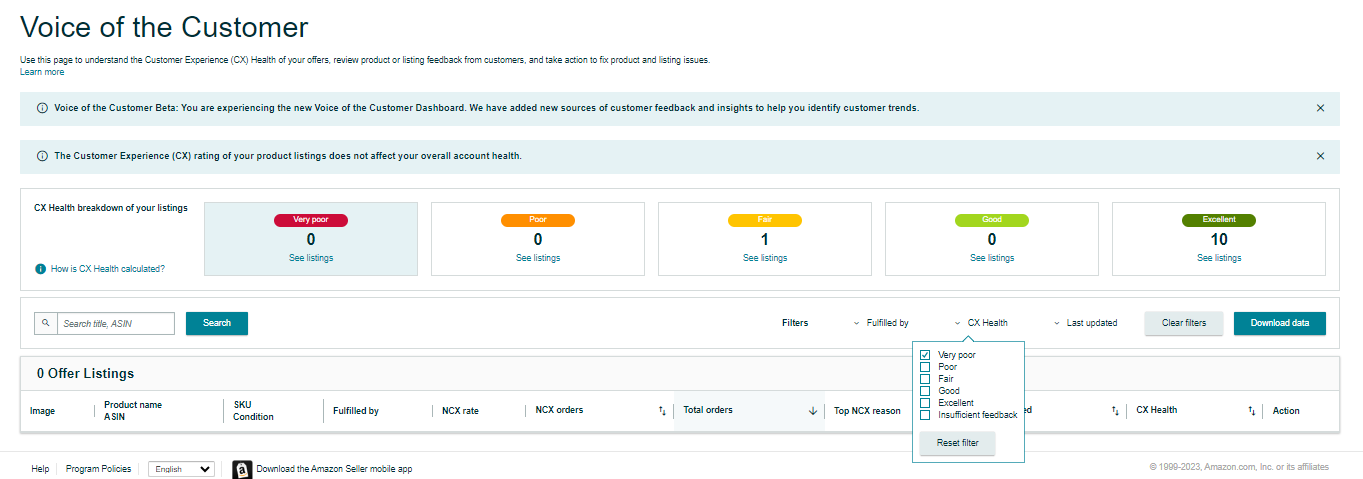
Task: Check the Insufficient feedback checkbox
Action: coord(925,415)
